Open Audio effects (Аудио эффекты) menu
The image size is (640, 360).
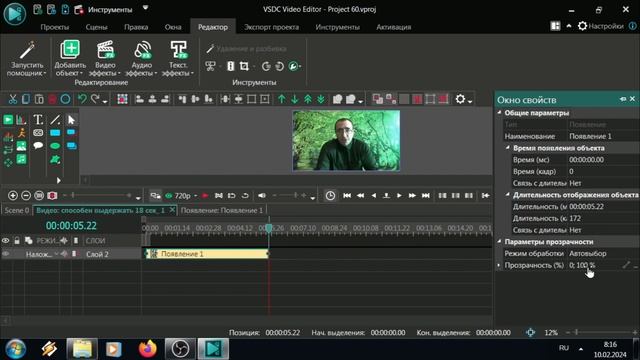point(142,58)
